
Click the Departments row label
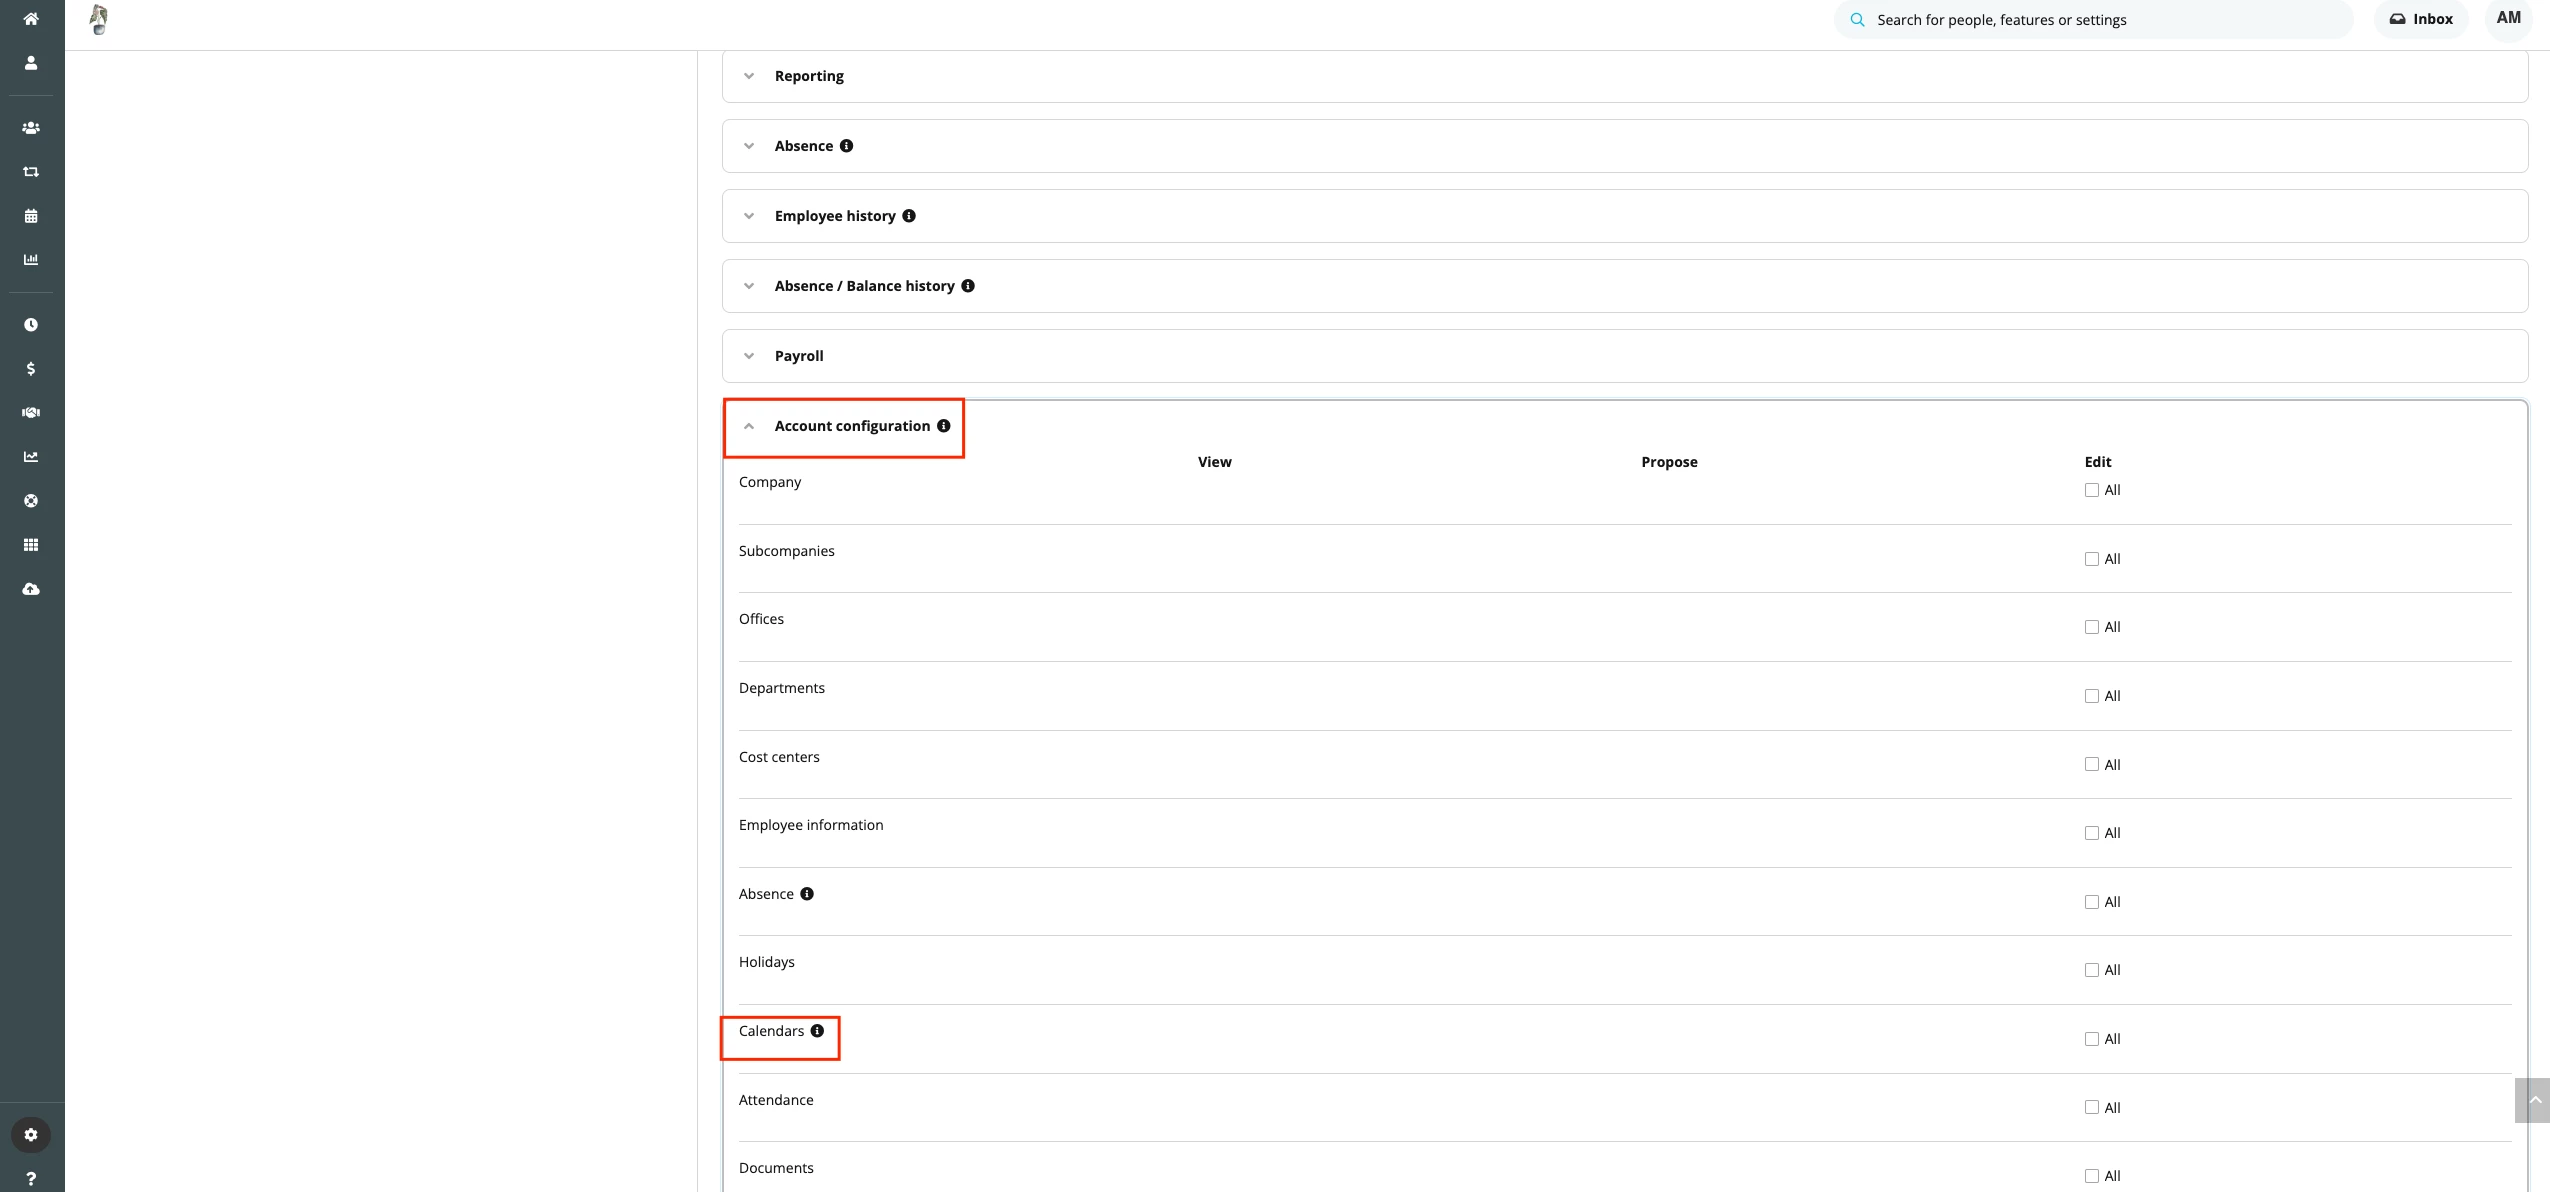point(782,688)
